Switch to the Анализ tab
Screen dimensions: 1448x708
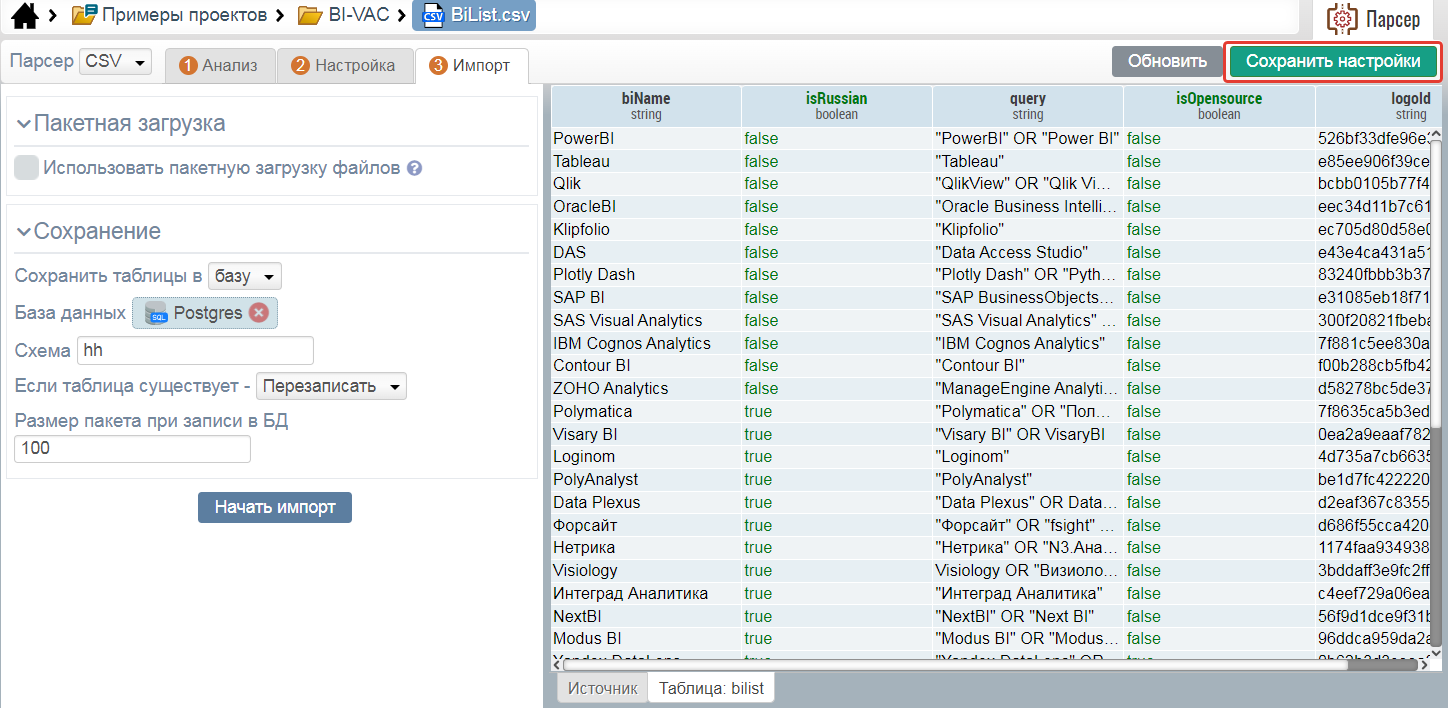click(x=218, y=65)
